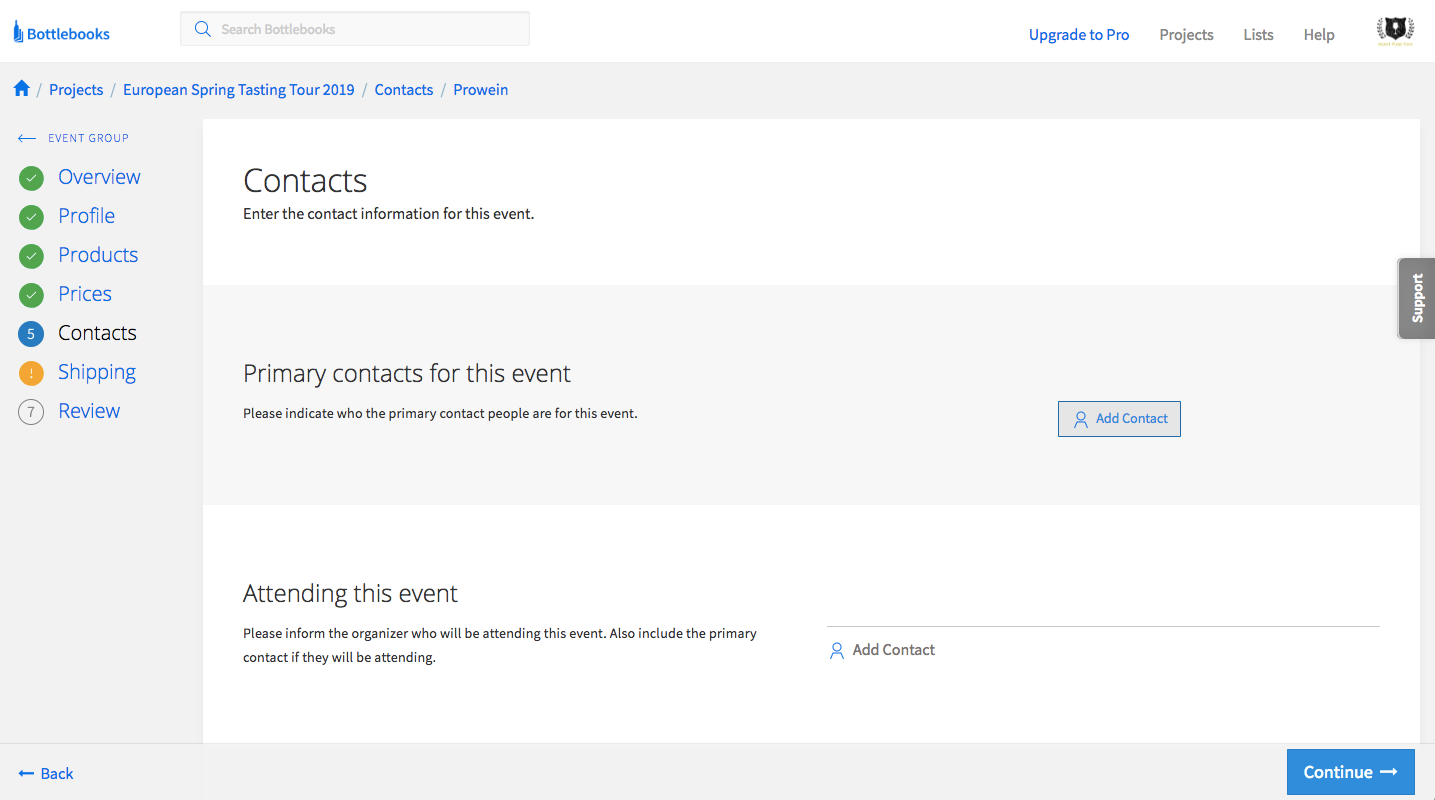
Task: Open Upgrade to Pro link
Action: click(1079, 34)
